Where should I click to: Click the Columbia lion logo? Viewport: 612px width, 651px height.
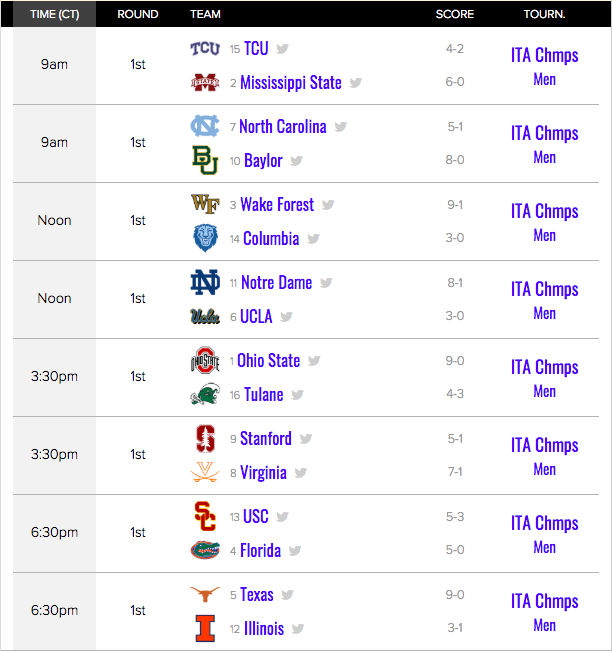(205, 238)
